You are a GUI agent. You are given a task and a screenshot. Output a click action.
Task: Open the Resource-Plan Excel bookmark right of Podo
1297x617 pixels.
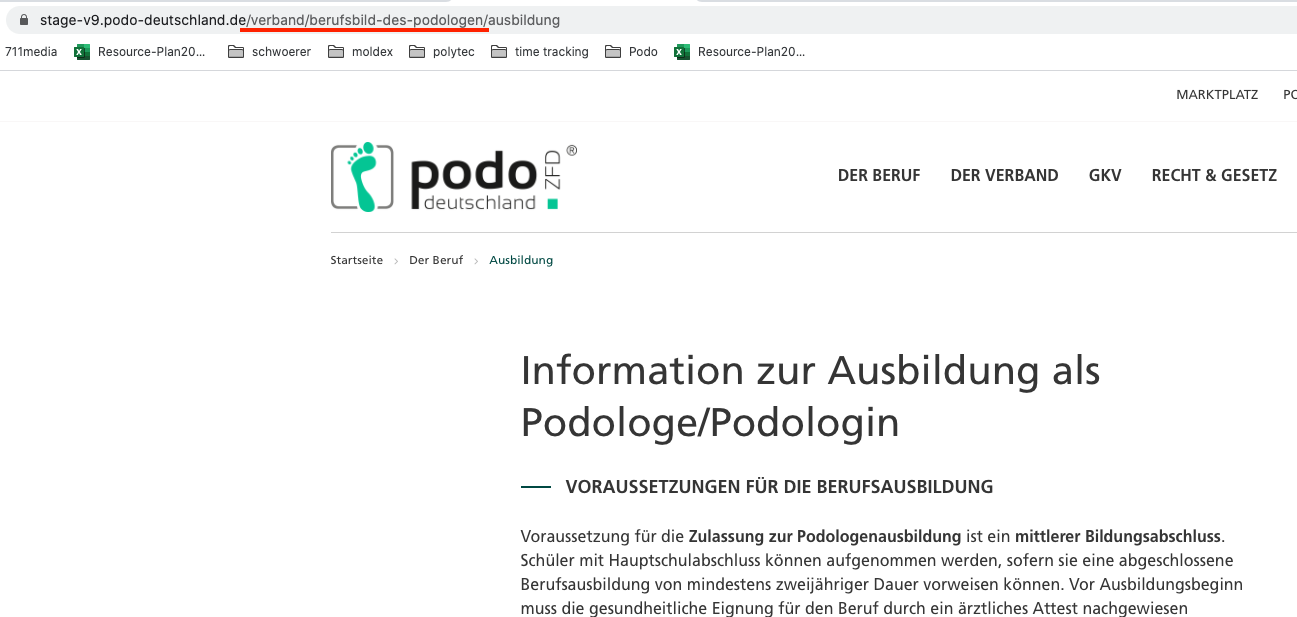click(x=740, y=52)
